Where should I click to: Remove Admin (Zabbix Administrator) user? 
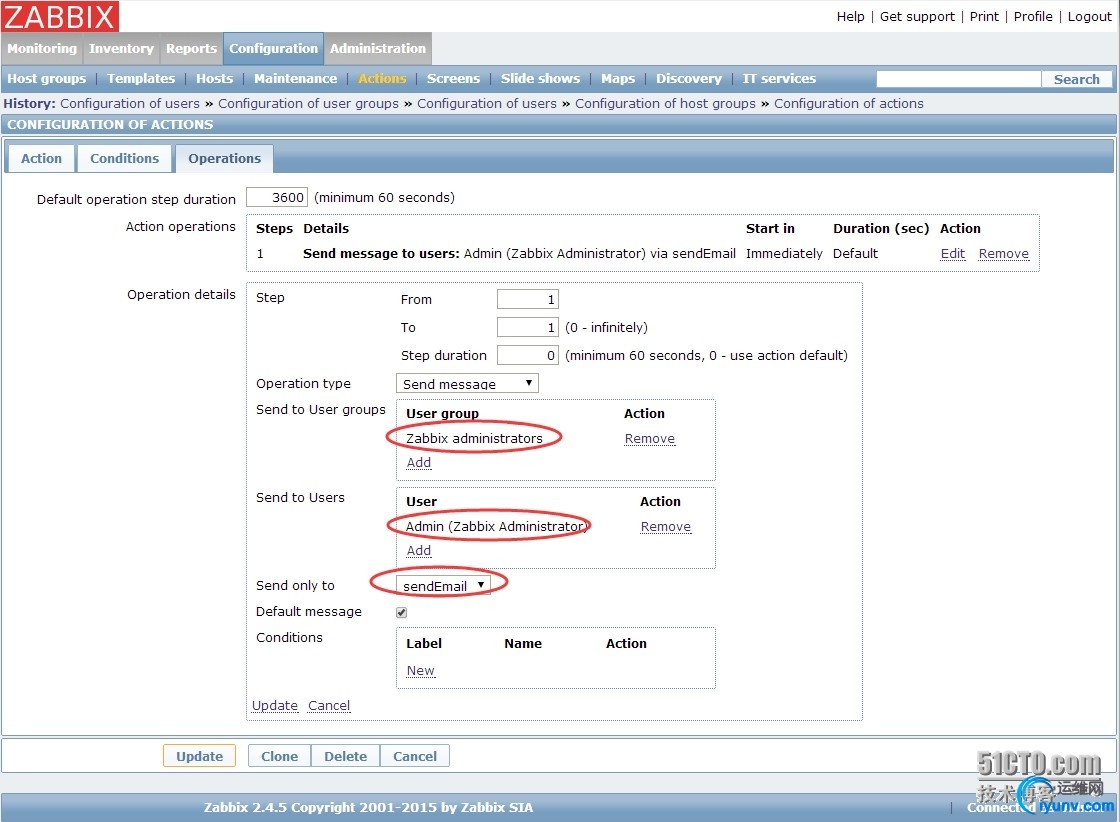pos(665,526)
